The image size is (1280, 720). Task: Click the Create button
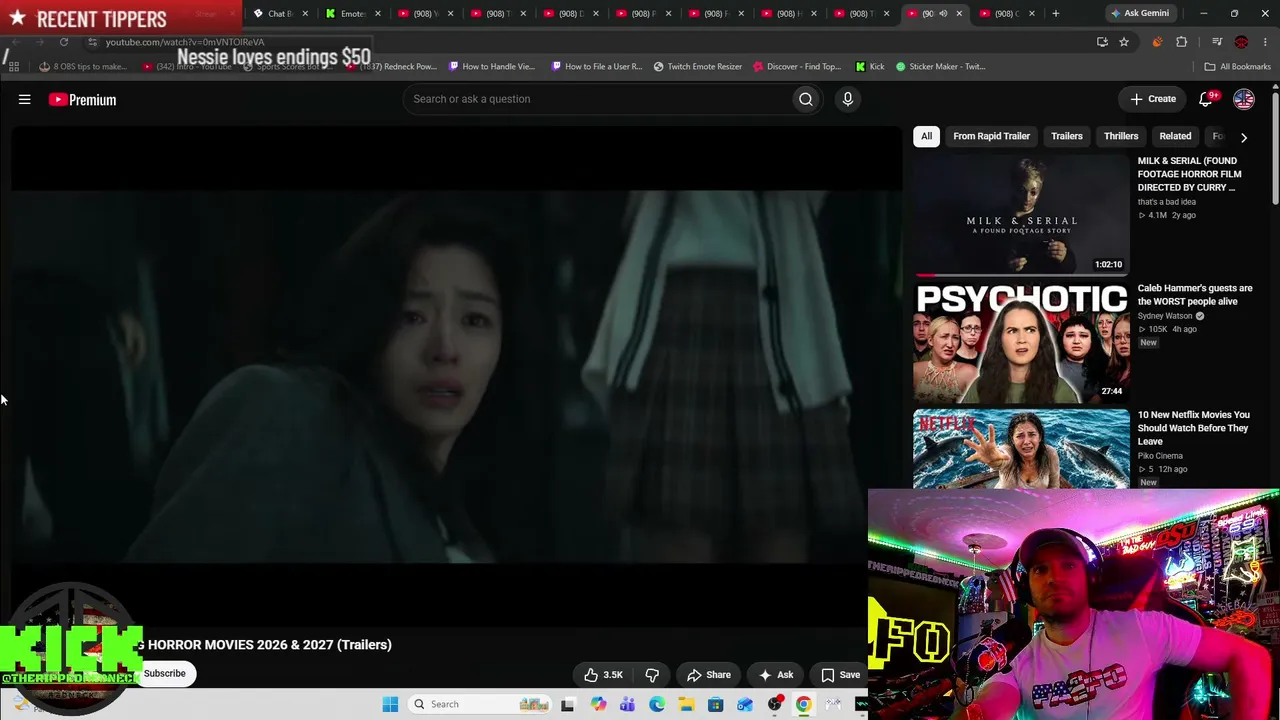coord(1153,99)
